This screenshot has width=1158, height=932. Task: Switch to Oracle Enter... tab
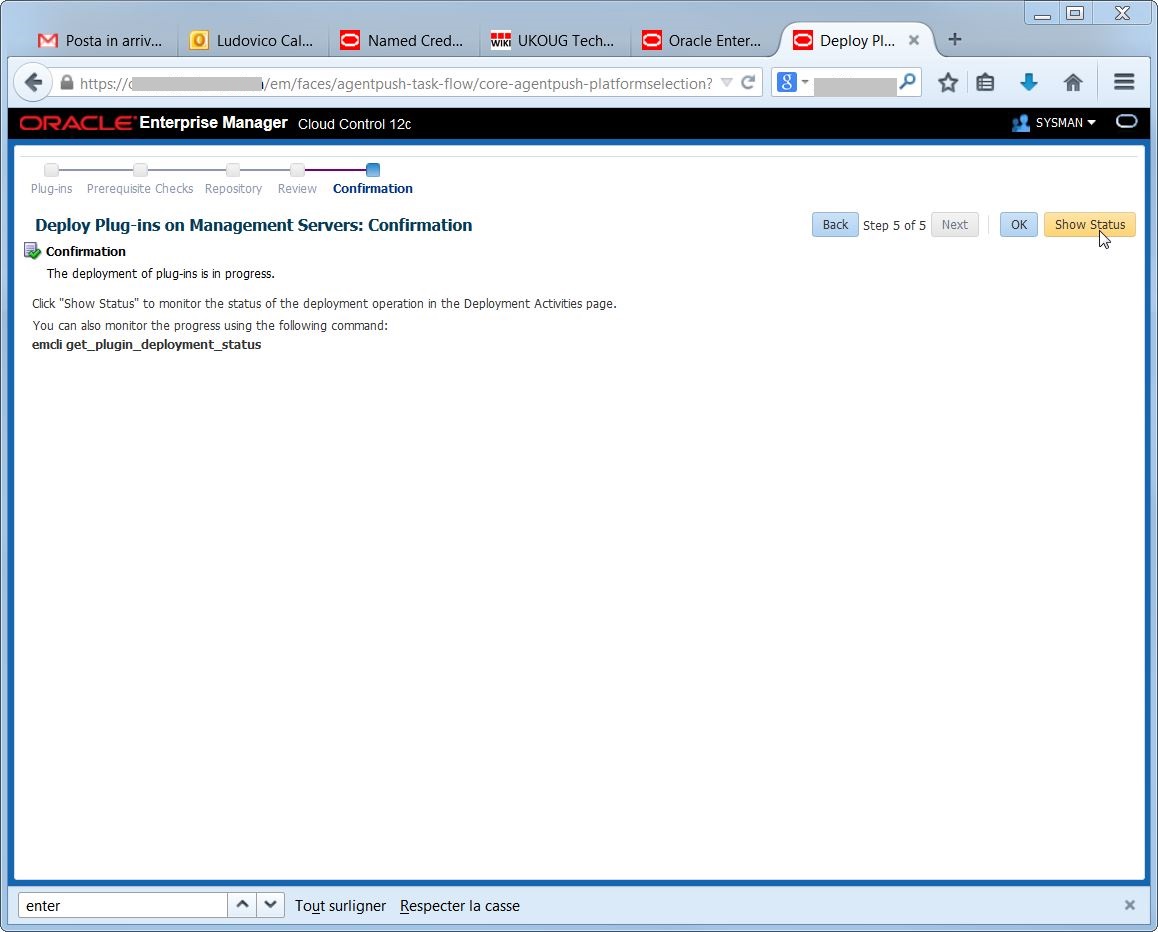[x=702, y=41]
